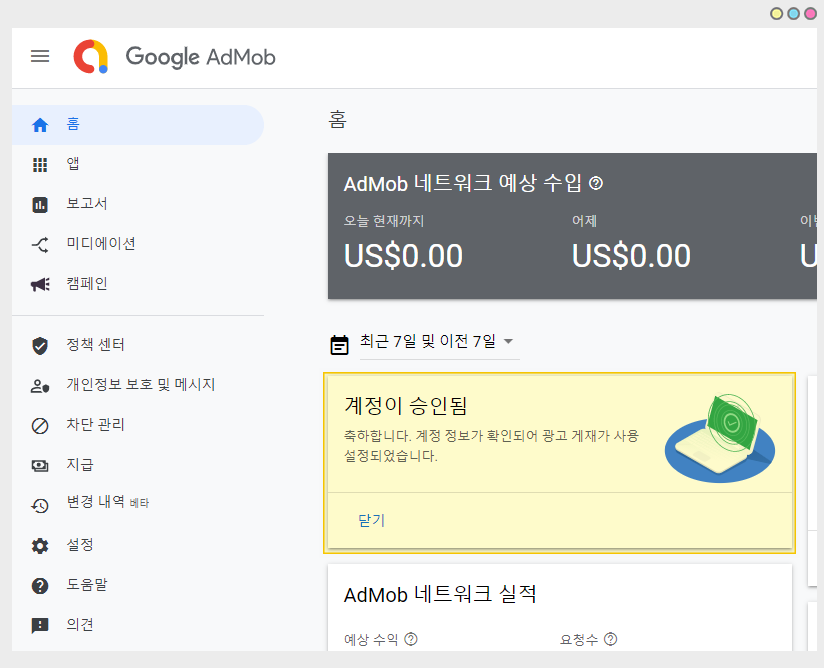Open 개인정보 보호 및 메시지 menu item
824x668 pixels.
(x=140, y=385)
